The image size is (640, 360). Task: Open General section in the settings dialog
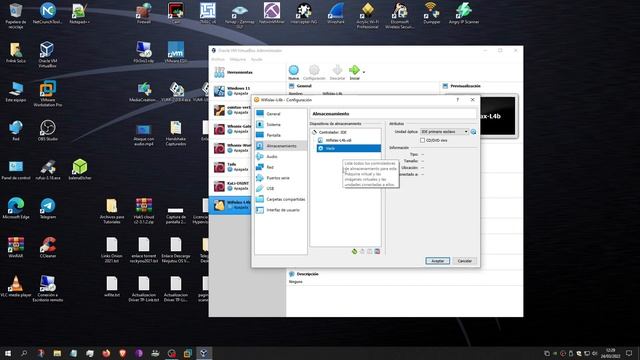tap(281, 114)
